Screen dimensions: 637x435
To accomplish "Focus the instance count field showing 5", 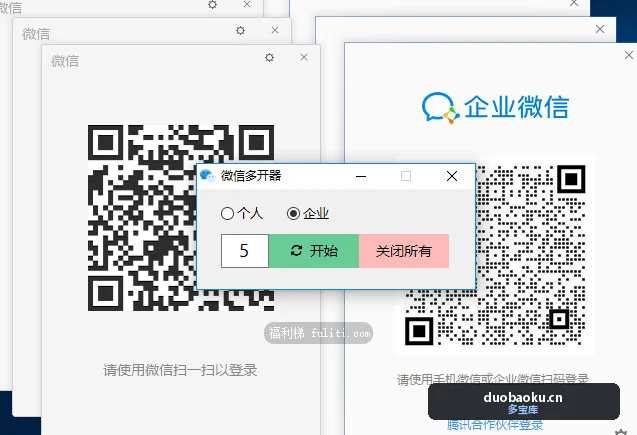I will [245, 251].
